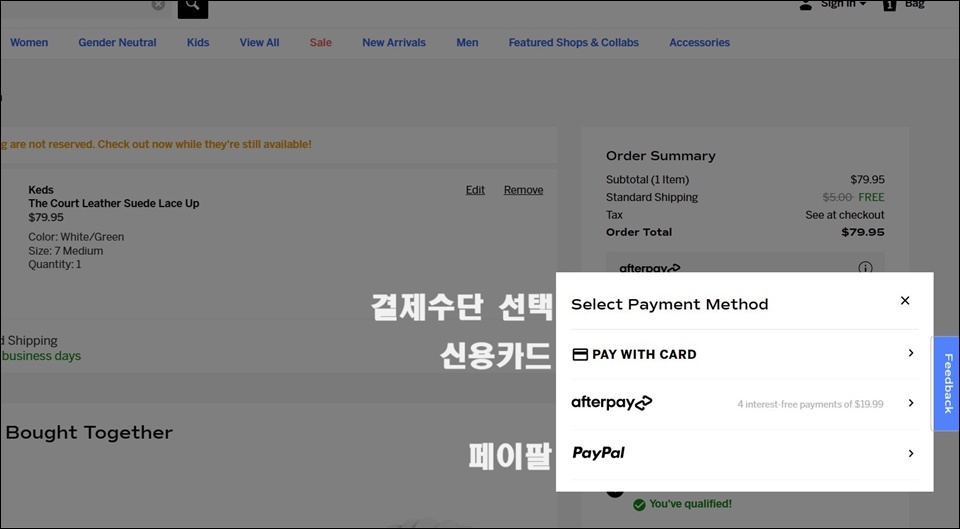Screen dimensions: 960x529
Task: Open the Gender Neutral menu
Action: point(117,43)
